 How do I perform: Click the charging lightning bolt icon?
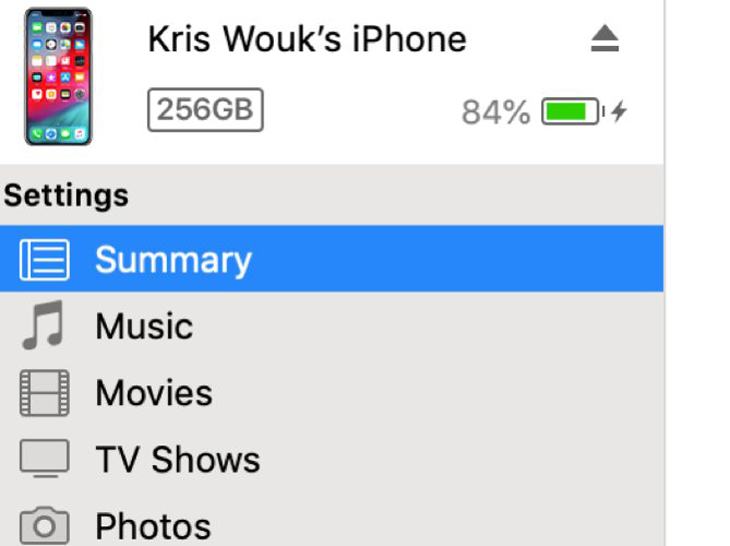[619, 111]
